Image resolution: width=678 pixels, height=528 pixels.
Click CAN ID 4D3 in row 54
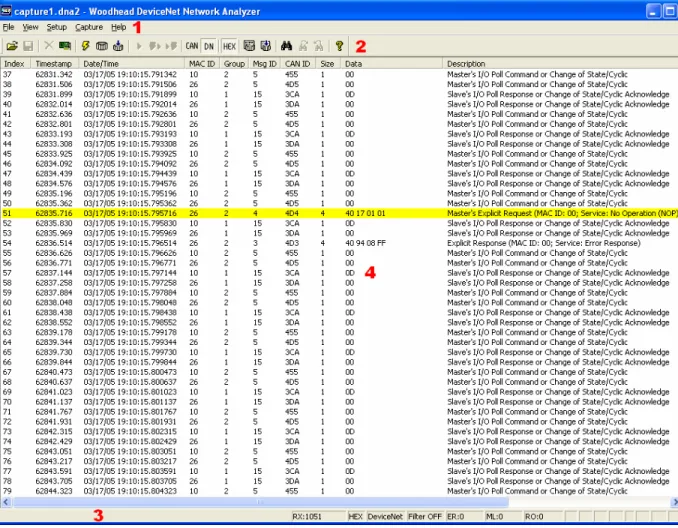292,243
